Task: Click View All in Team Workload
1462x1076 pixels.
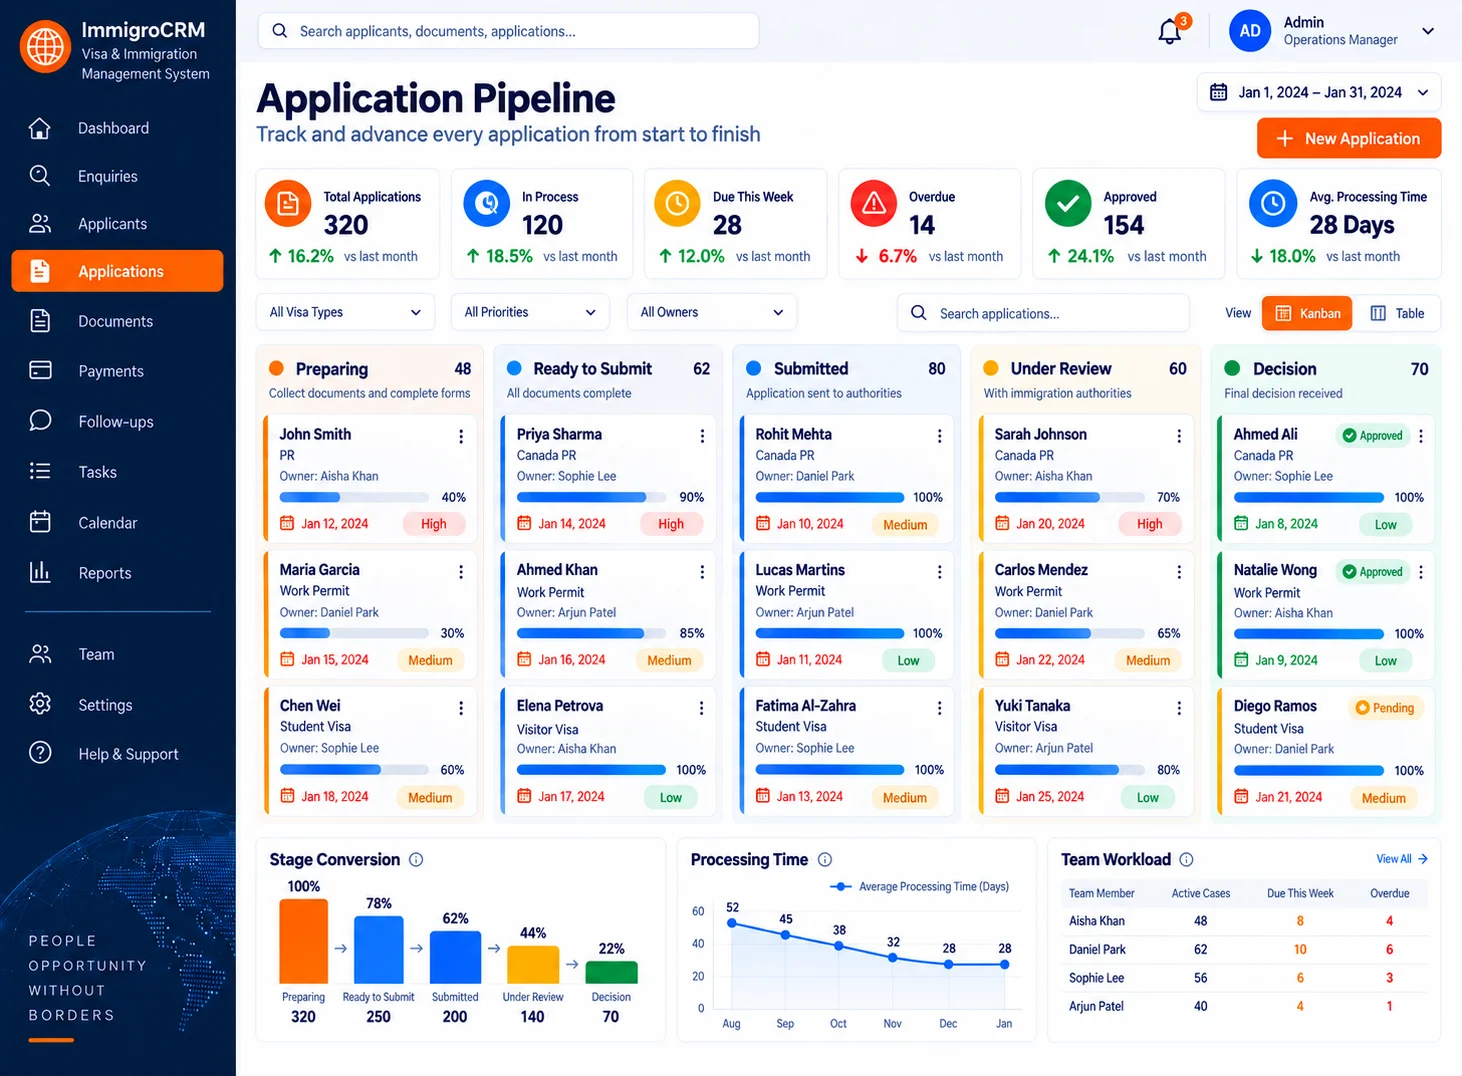Action: pos(1402,859)
